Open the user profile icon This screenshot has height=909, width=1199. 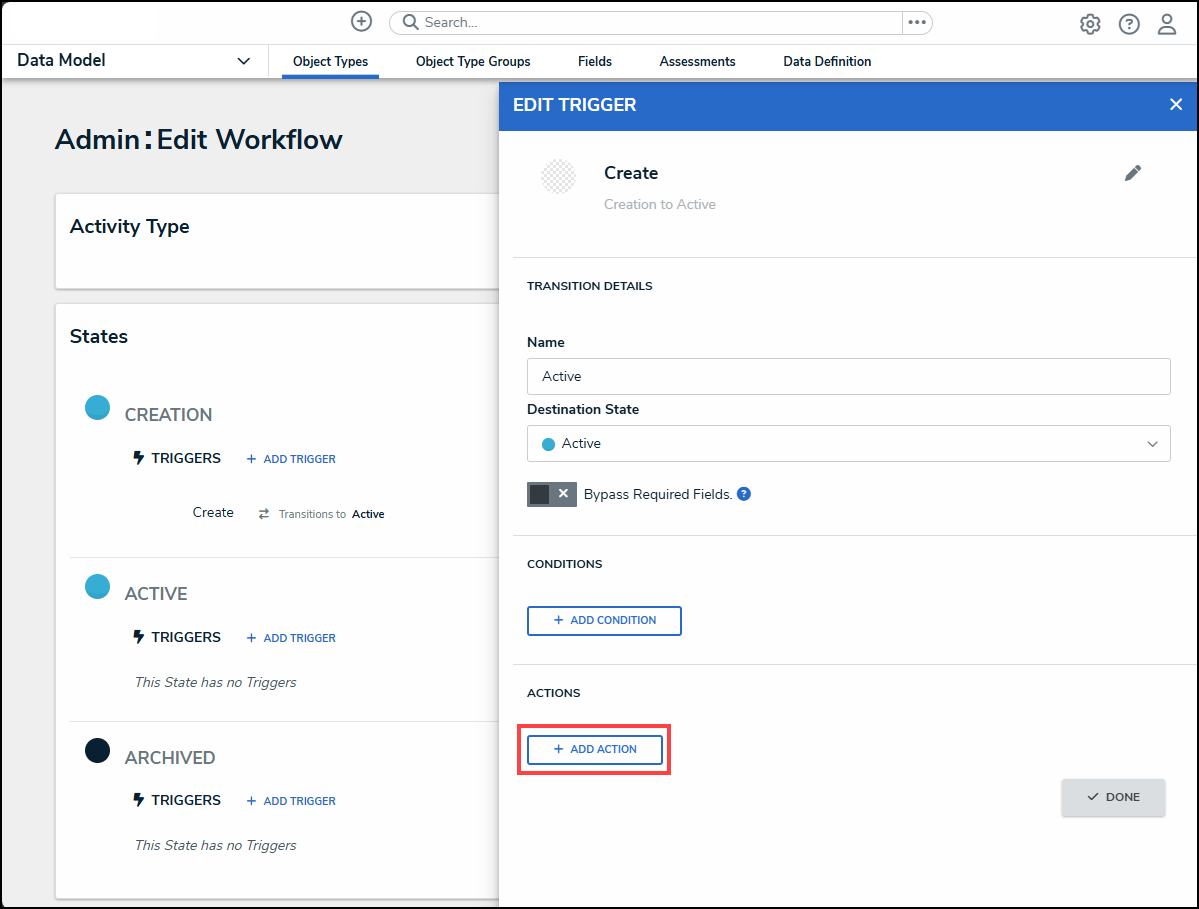1167,24
